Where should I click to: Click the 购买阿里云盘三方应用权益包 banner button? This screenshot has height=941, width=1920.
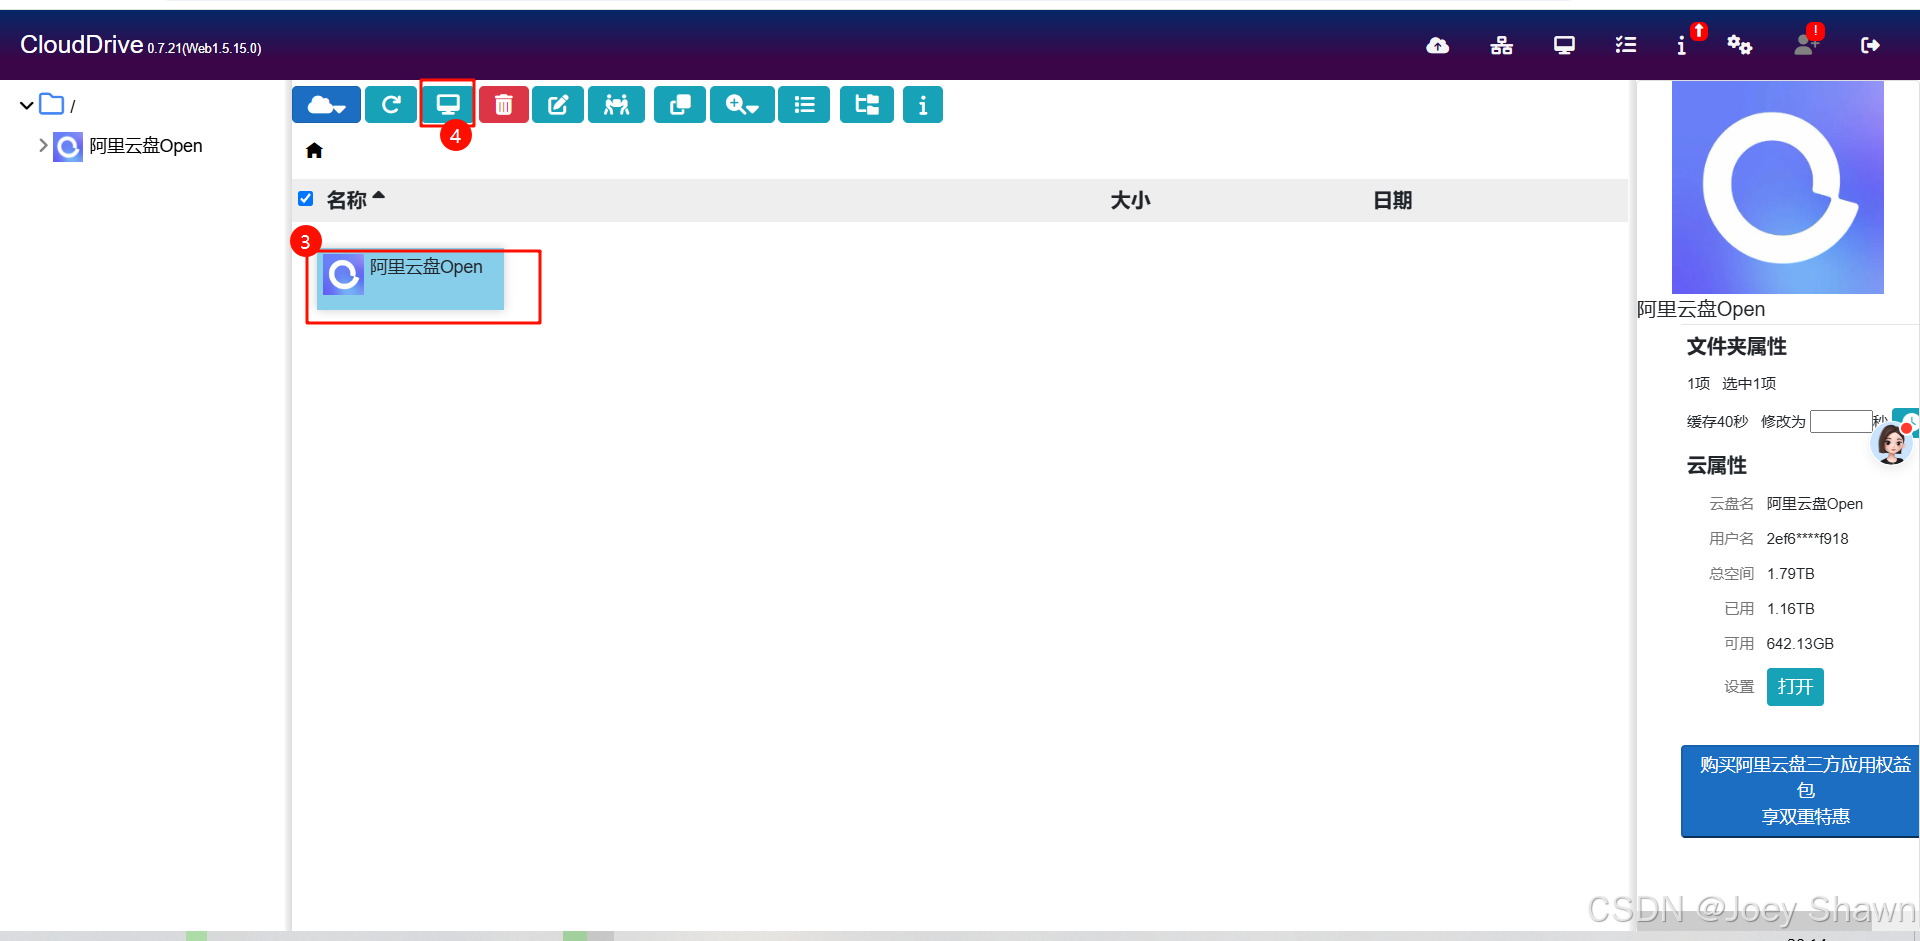(x=1800, y=791)
